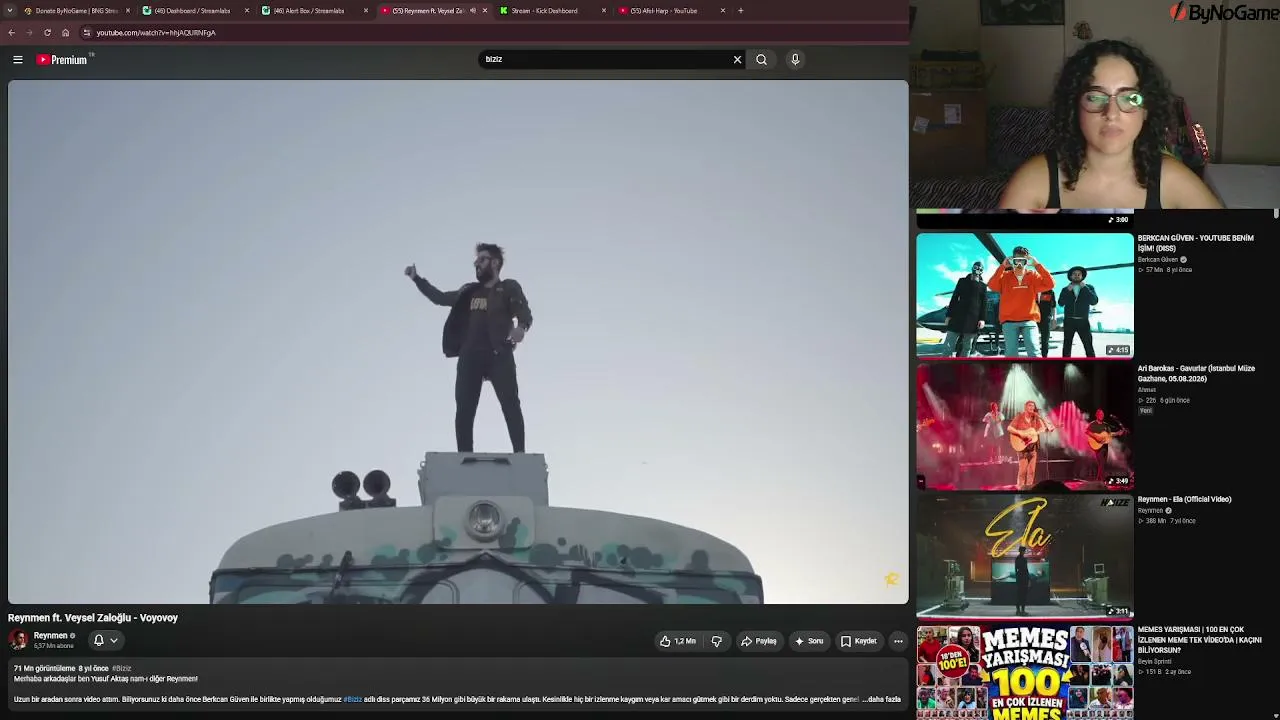
Task: Open 'BERKCAN GÜVEN - YOUTUBE BENİM İŞİM' title
Action: (1195, 243)
